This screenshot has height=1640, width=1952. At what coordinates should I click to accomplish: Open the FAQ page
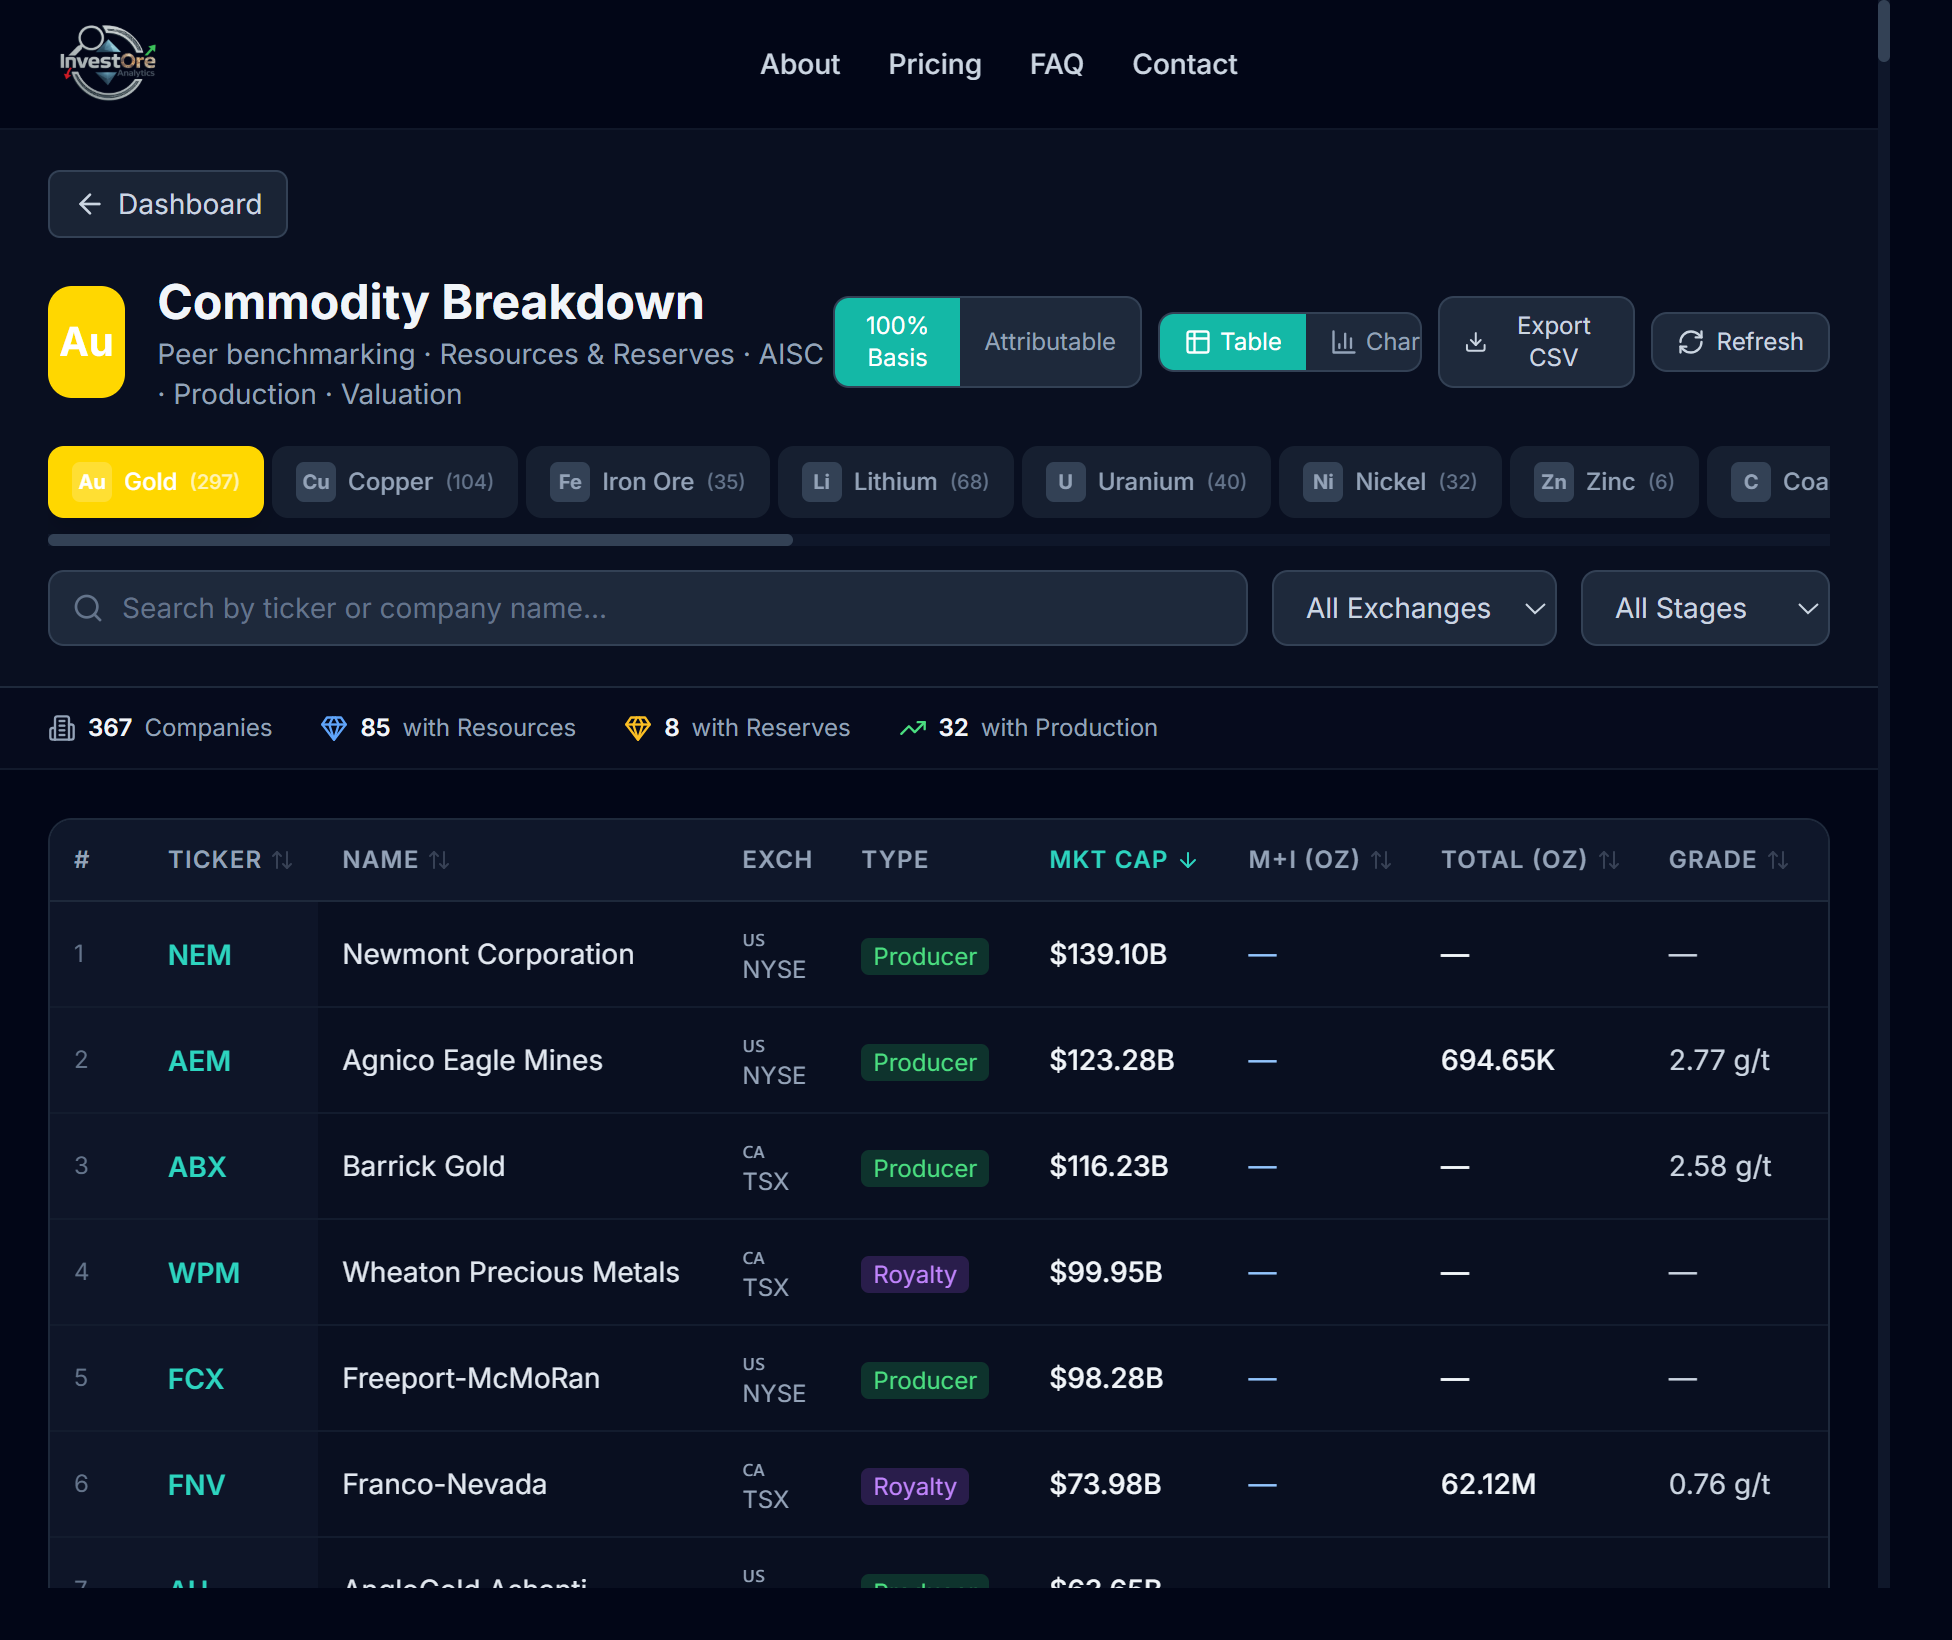click(x=1057, y=64)
